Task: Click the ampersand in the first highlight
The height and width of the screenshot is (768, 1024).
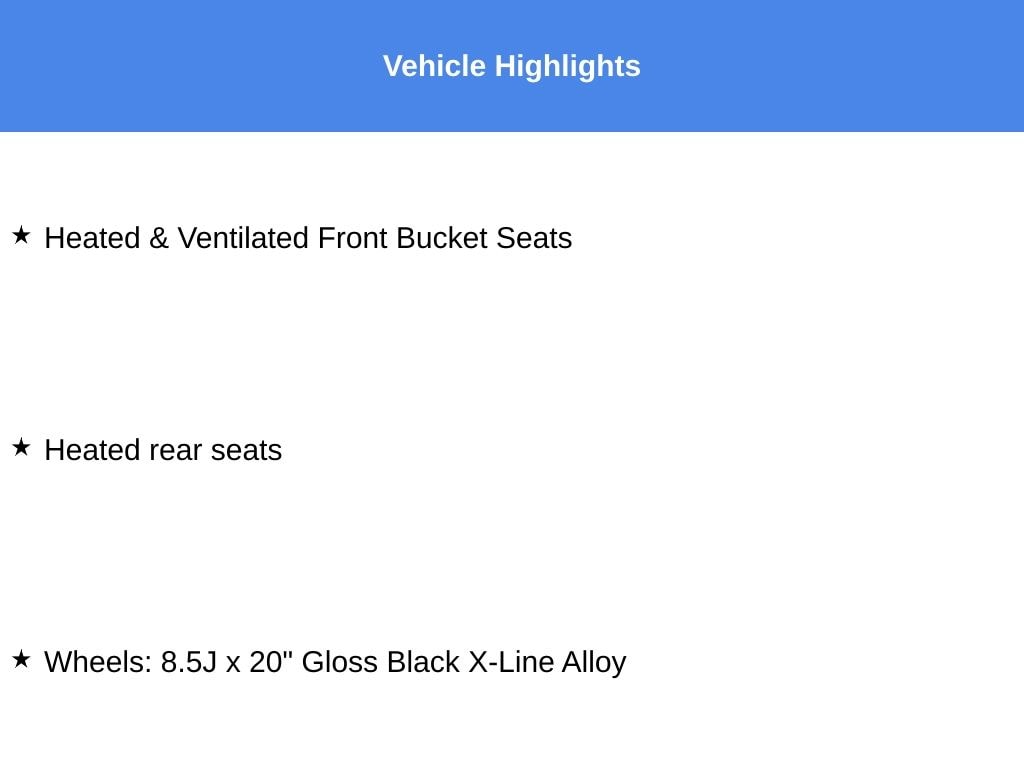Action: coord(158,239)
